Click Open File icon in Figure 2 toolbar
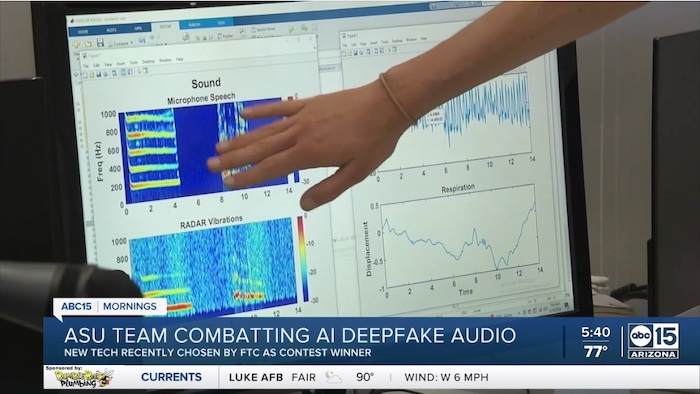Image resolution: width=700 pixels, height=394 pixels. pos(350,54)
